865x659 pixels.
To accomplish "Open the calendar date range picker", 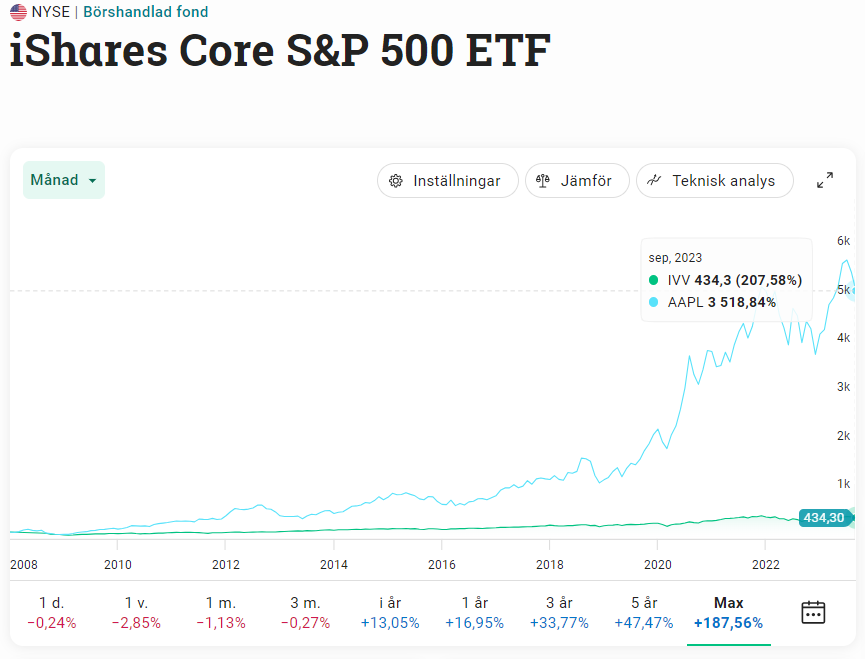I will click(x=813, y=612).
